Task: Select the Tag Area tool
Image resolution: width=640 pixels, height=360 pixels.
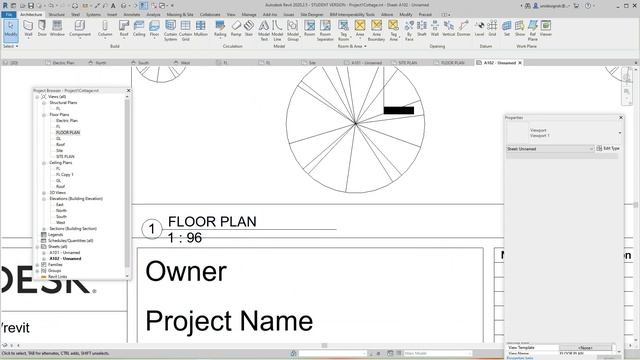Action: tap(393, 31)
